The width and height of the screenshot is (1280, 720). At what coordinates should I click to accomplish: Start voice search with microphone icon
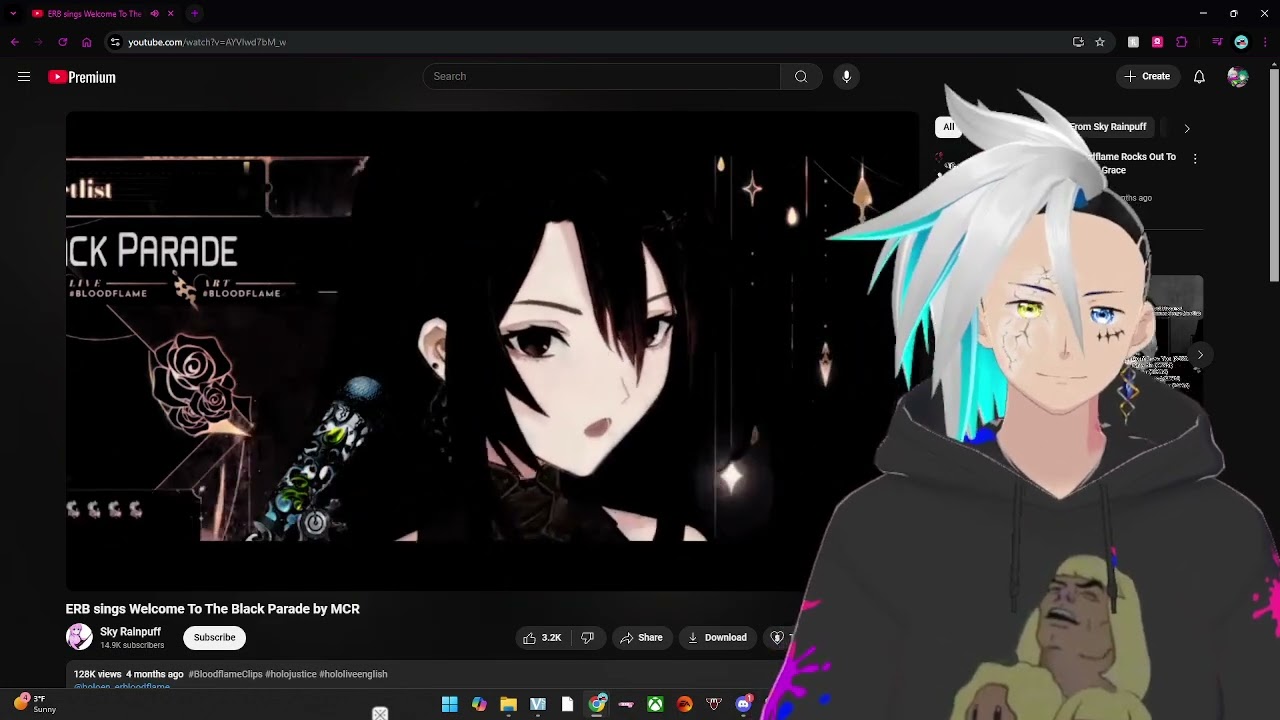pyautogui.click(x=846, y=77)
